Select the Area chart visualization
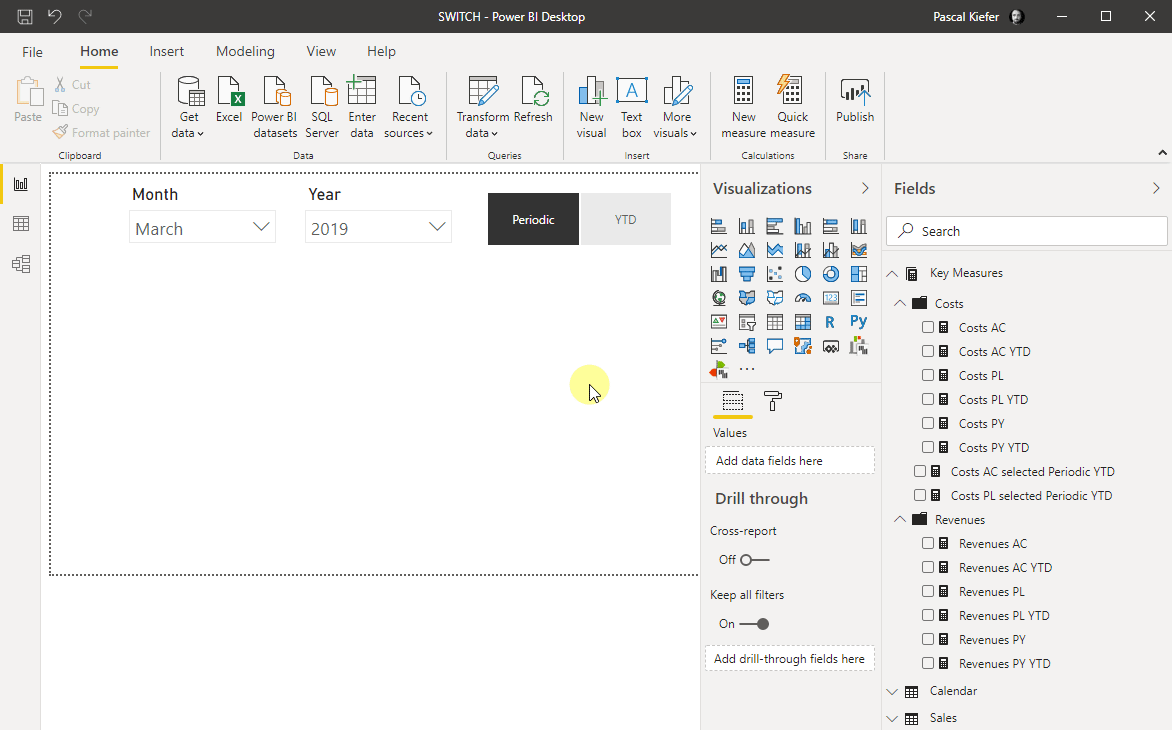Image resolution: width=1172 pixels, height=730 pixels. 747,250
